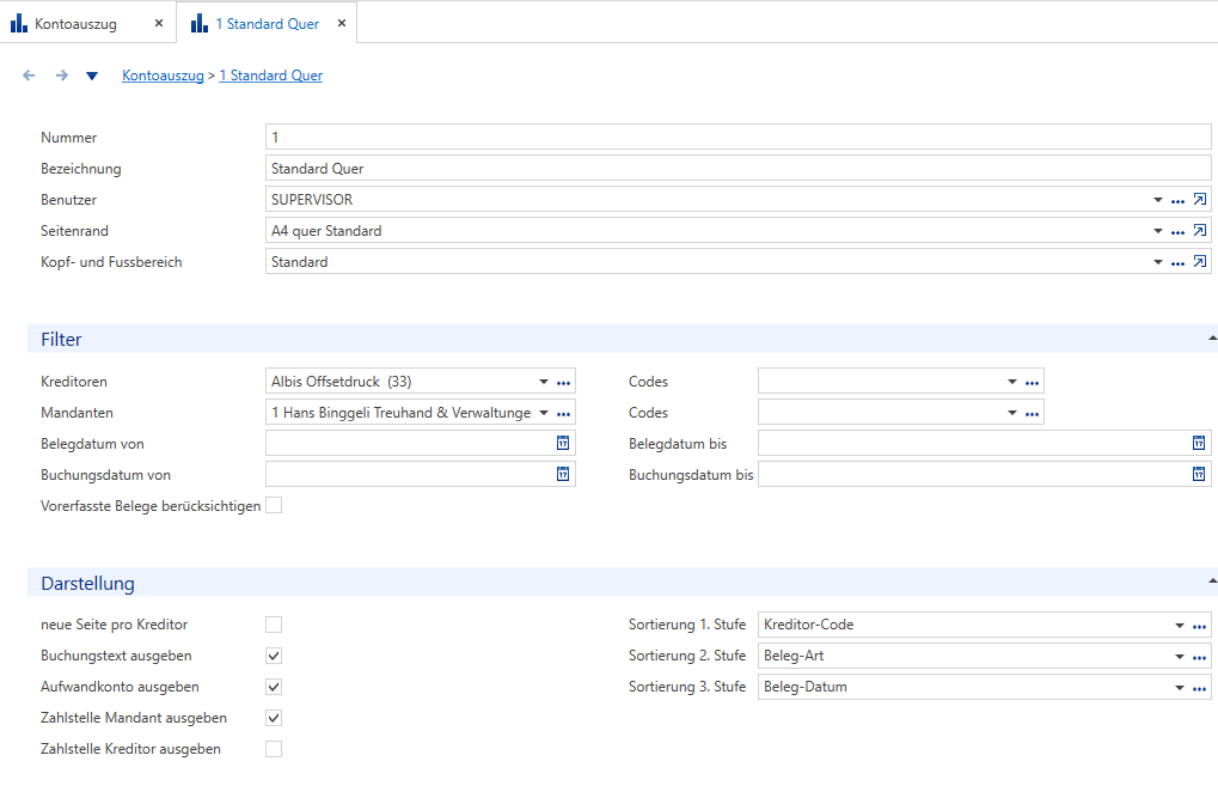This screenshot has height=786, width=1218.
Task: Enable Zahlstelle Kreditor ausgeben checkbox
Action: [274, 749]
